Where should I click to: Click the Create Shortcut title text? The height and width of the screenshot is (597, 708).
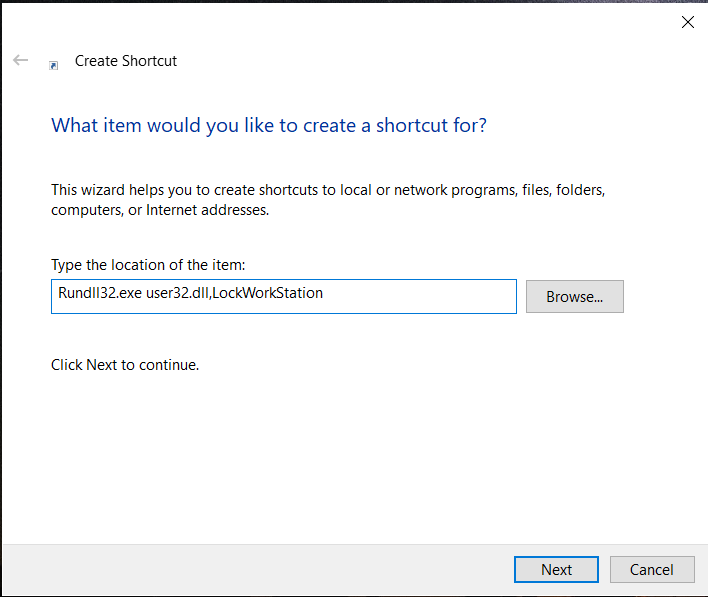(126, 61)
